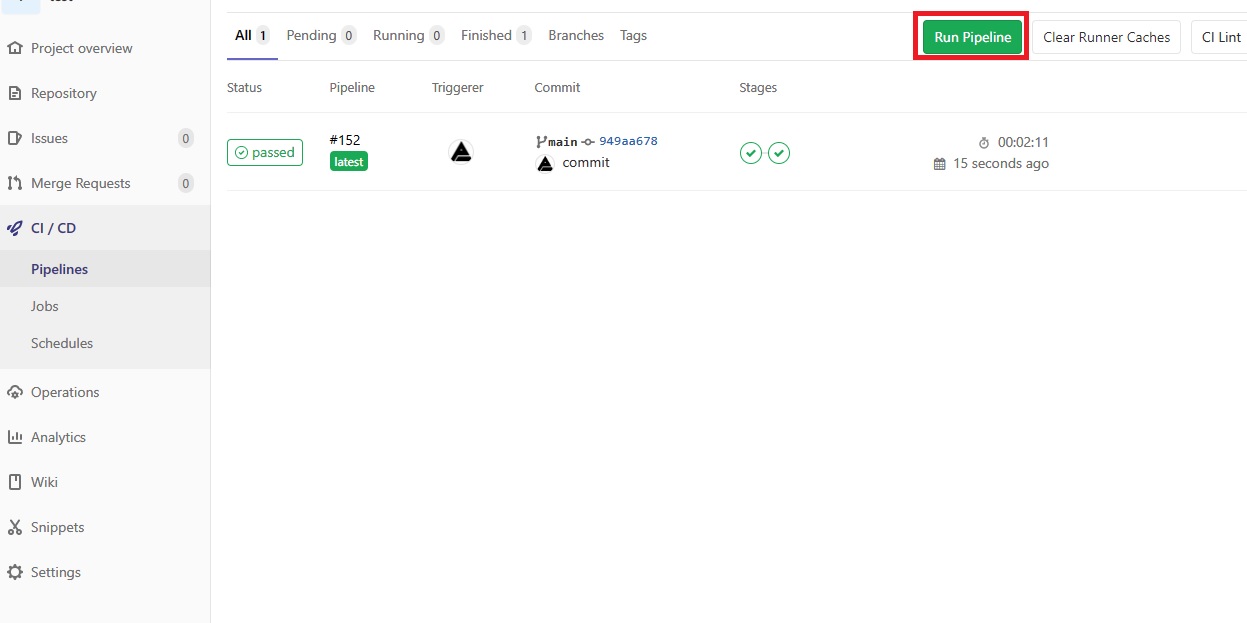Click the triggerer avatar
This screenshot has height=623, width=1247.
click(461, 152)
